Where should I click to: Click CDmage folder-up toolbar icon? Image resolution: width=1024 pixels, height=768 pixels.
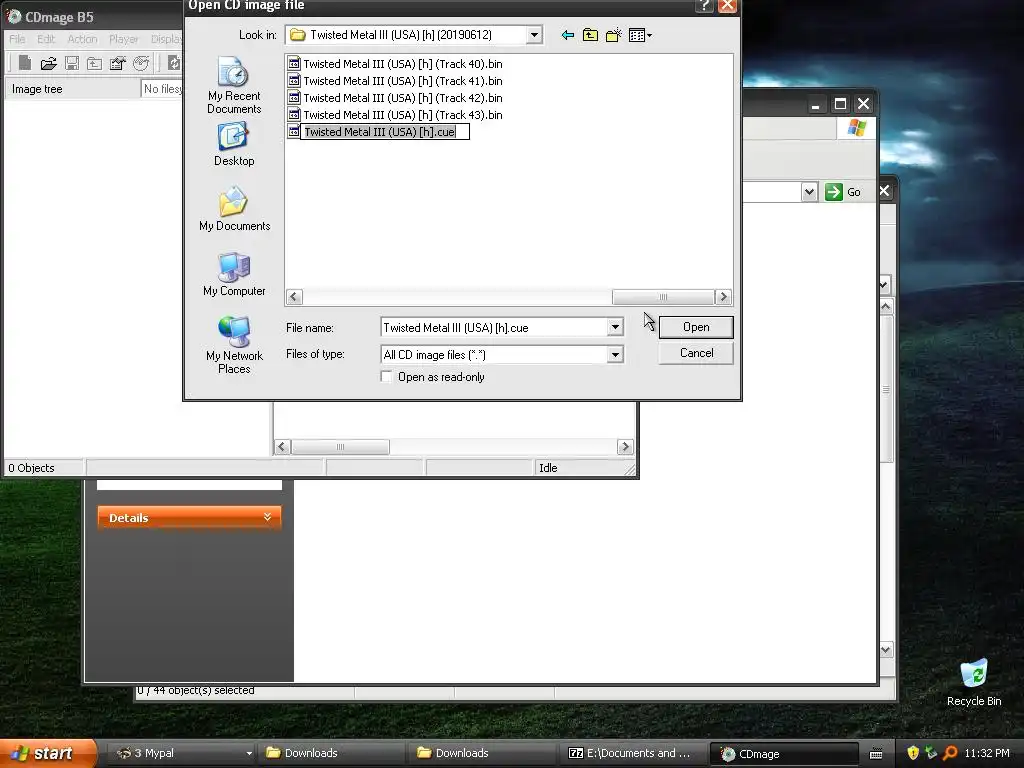click(95, 63)
